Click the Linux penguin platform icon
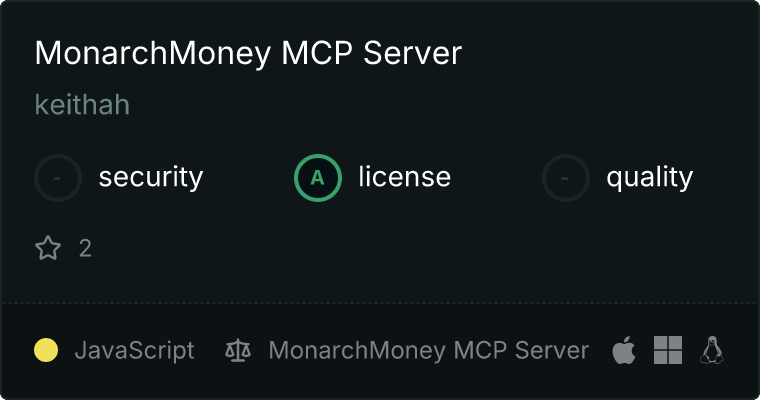The image size is (760, 400). coord(712,350)
